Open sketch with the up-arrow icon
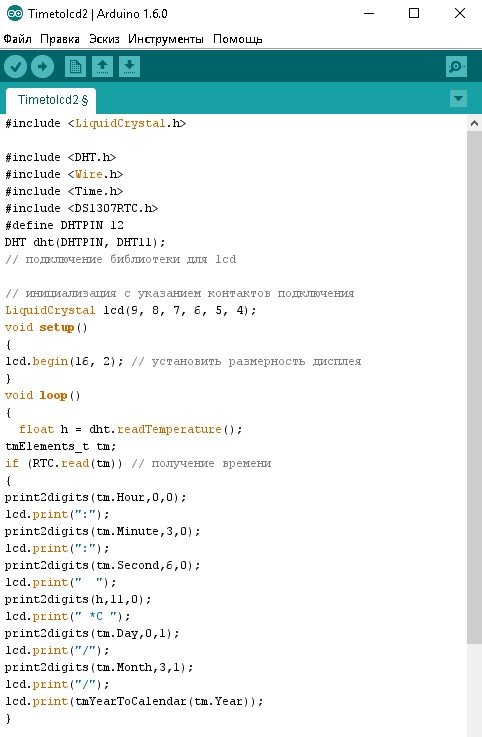This screenshot has height=737, width=482. point(103,67)
